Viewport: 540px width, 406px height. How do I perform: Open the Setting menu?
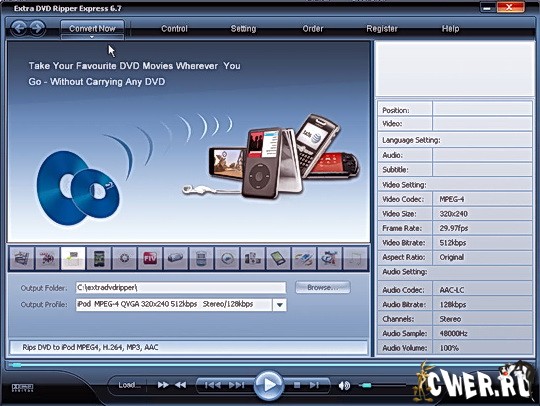(243, 29)
